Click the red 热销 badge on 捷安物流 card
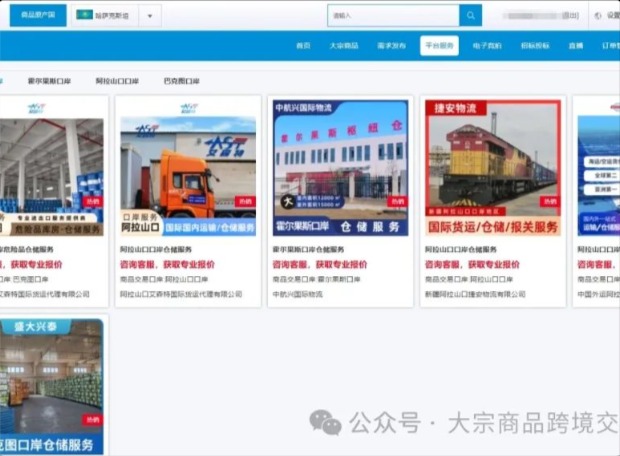620x456 pixels. point(550,202)
